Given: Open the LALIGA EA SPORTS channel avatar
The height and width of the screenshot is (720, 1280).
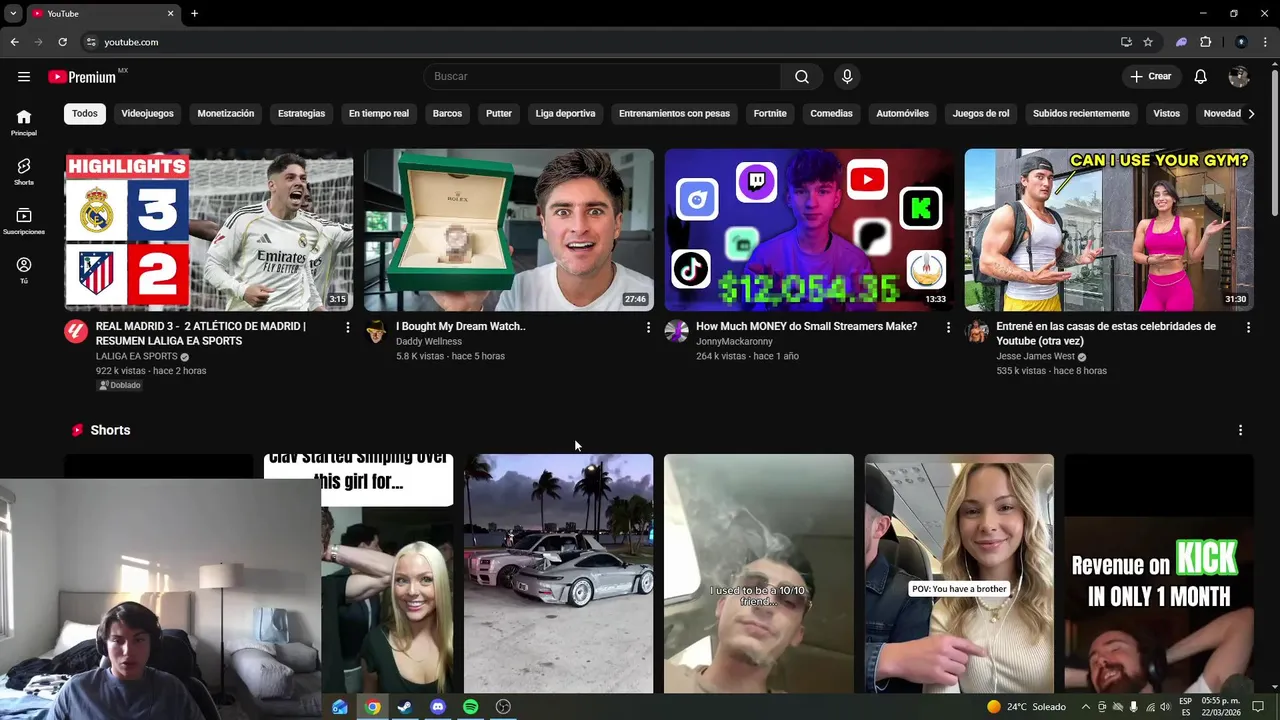Looking at the screenshot, I should (76, 332).
